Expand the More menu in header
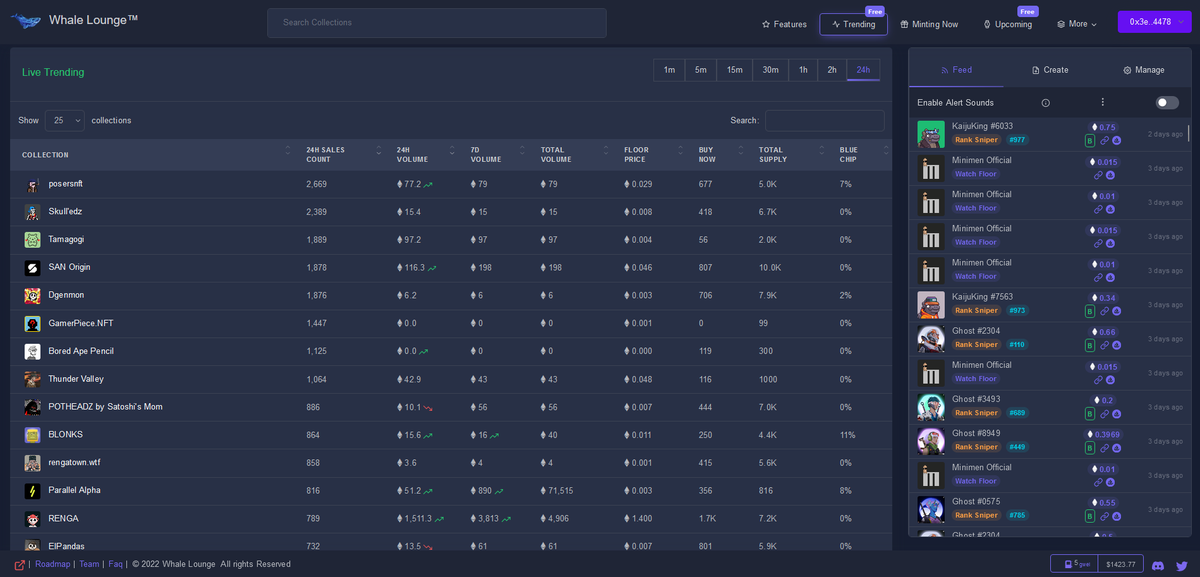 1077,24
